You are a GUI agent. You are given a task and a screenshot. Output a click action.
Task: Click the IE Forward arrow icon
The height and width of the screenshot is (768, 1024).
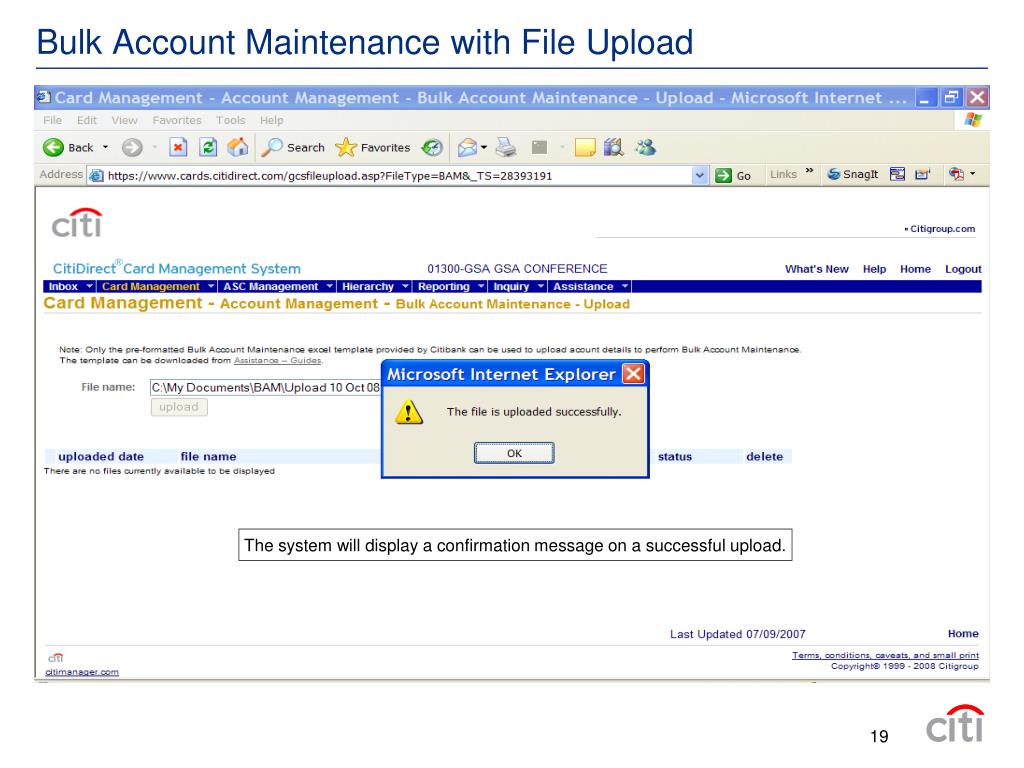pyautogui.click(x=132, y=148)
